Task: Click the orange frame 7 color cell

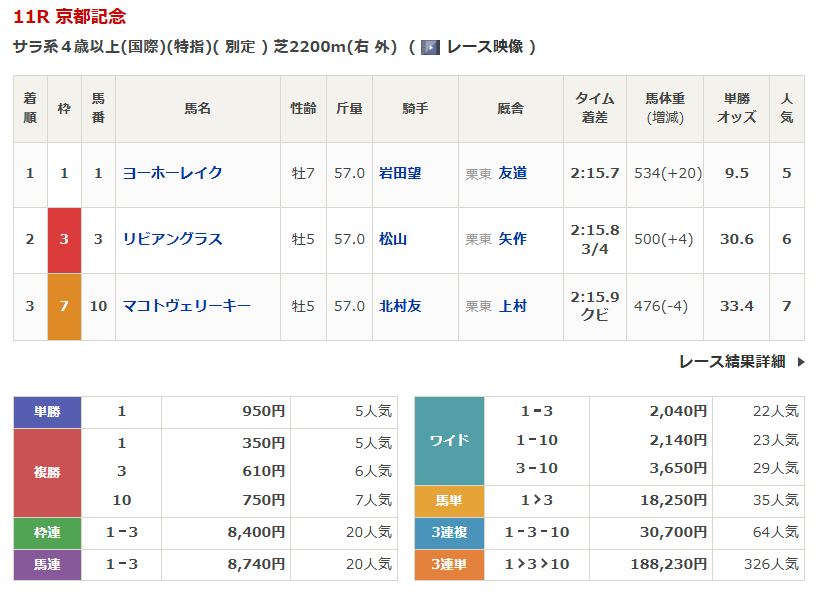Action: point(64,307)
